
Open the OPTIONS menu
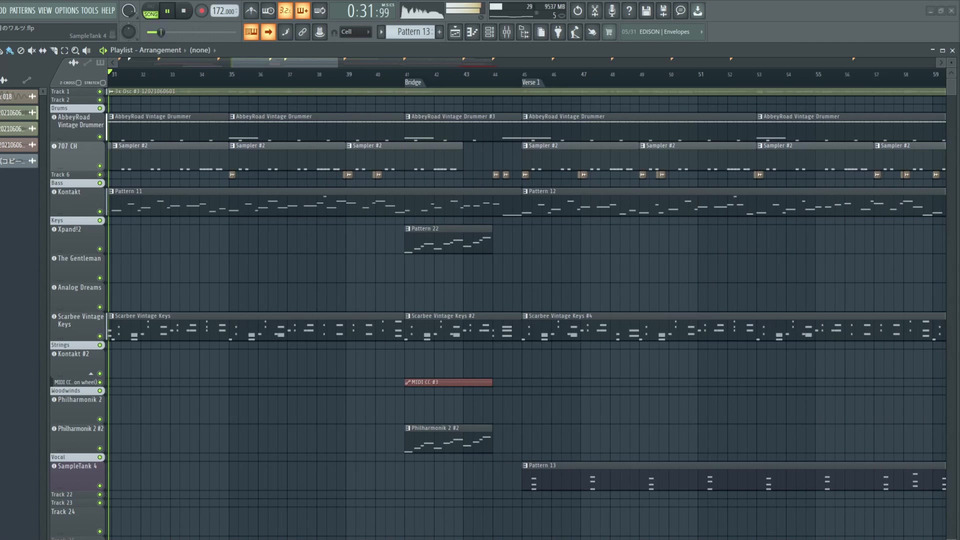67,10
